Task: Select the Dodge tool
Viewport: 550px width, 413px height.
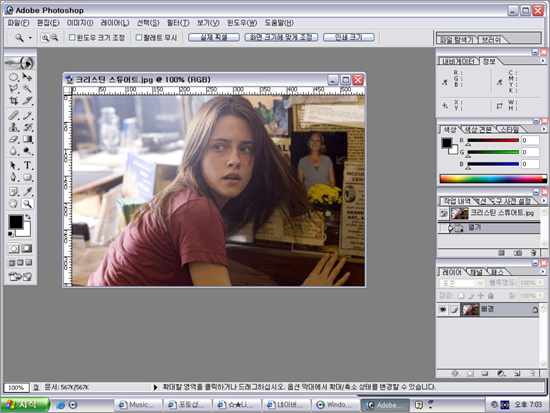Action: pos(27,151)
